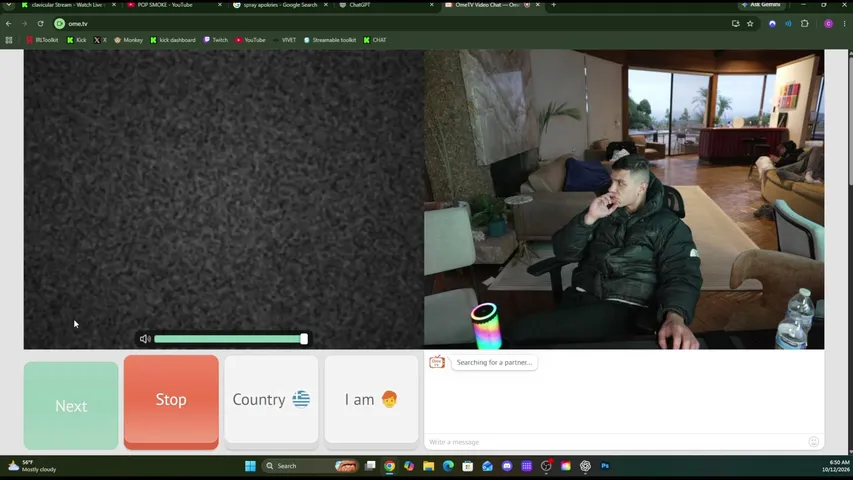Open the Chrome profile avatar
The image size is (853, 480).
(829, 23)
